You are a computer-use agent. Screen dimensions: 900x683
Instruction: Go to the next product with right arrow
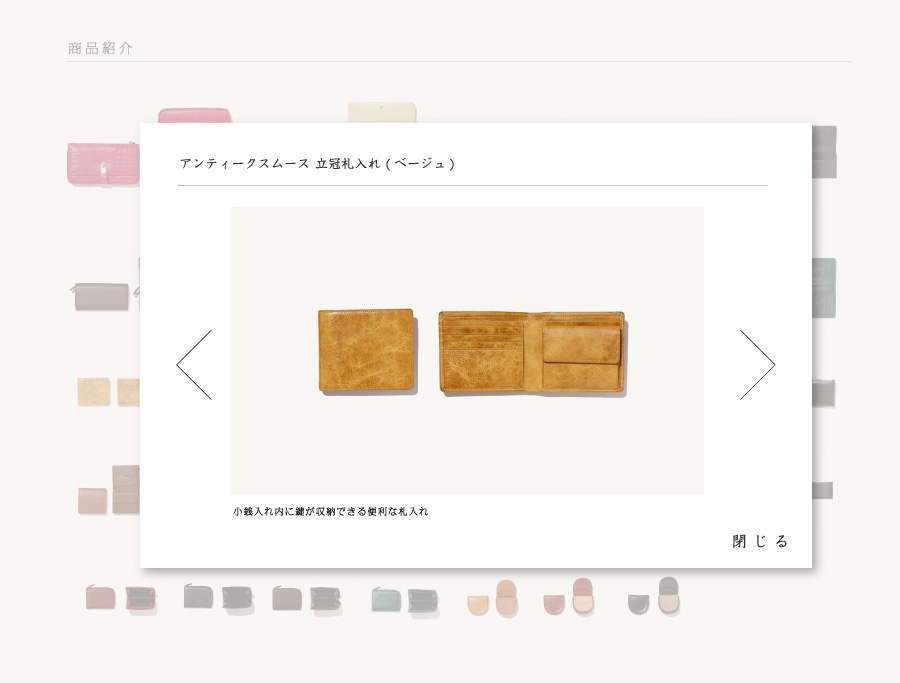(758, 364)
